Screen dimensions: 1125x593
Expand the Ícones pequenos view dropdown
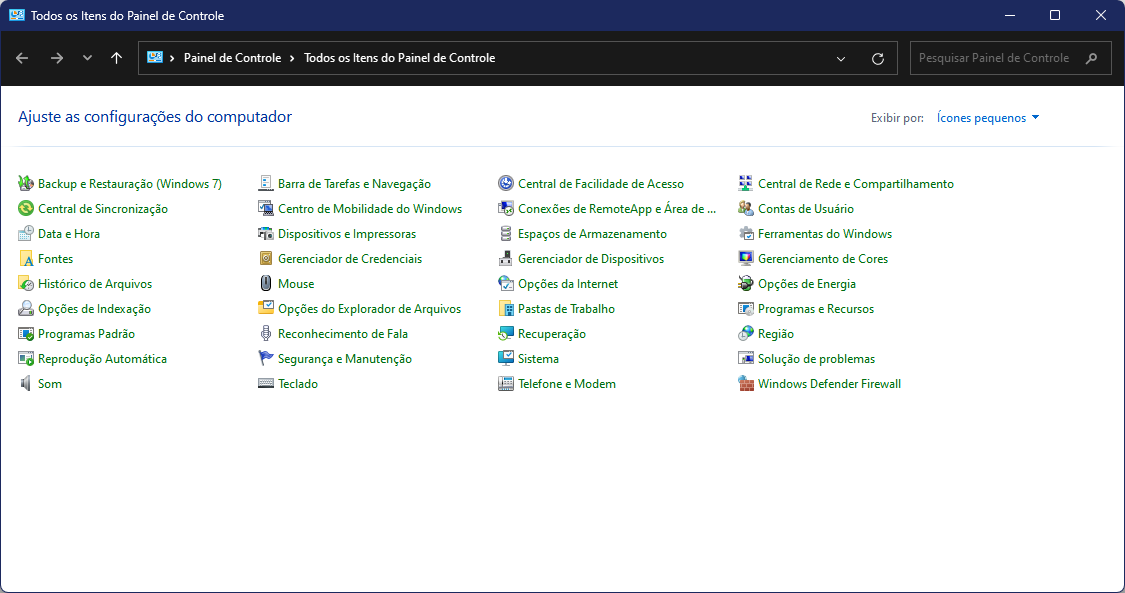pyautogui.click(x=988, y=118)
